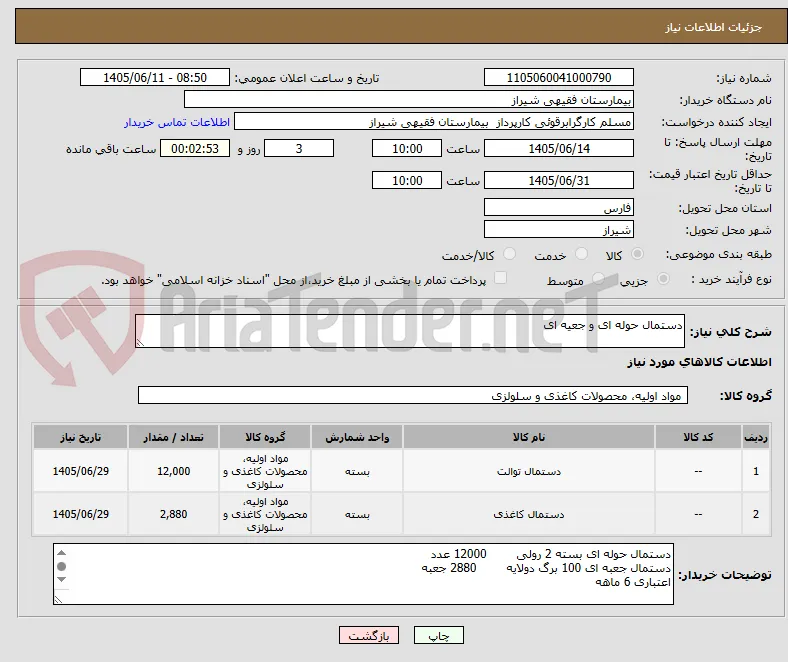
Task: Click scroll up arrow in buyer notes
Action: tap(61, 553)
